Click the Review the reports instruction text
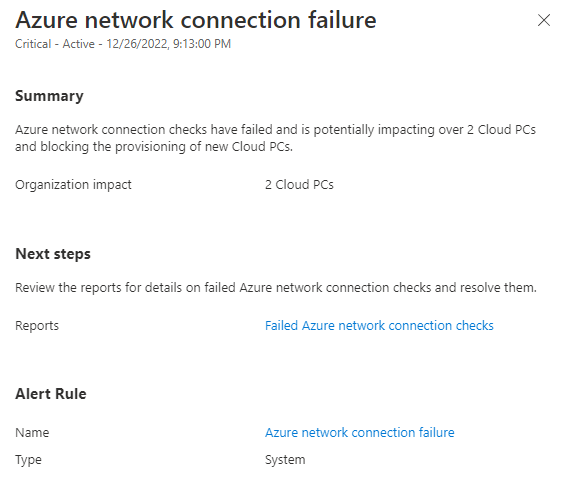Viewport: 571px width, 494px height. click(276, 288)
